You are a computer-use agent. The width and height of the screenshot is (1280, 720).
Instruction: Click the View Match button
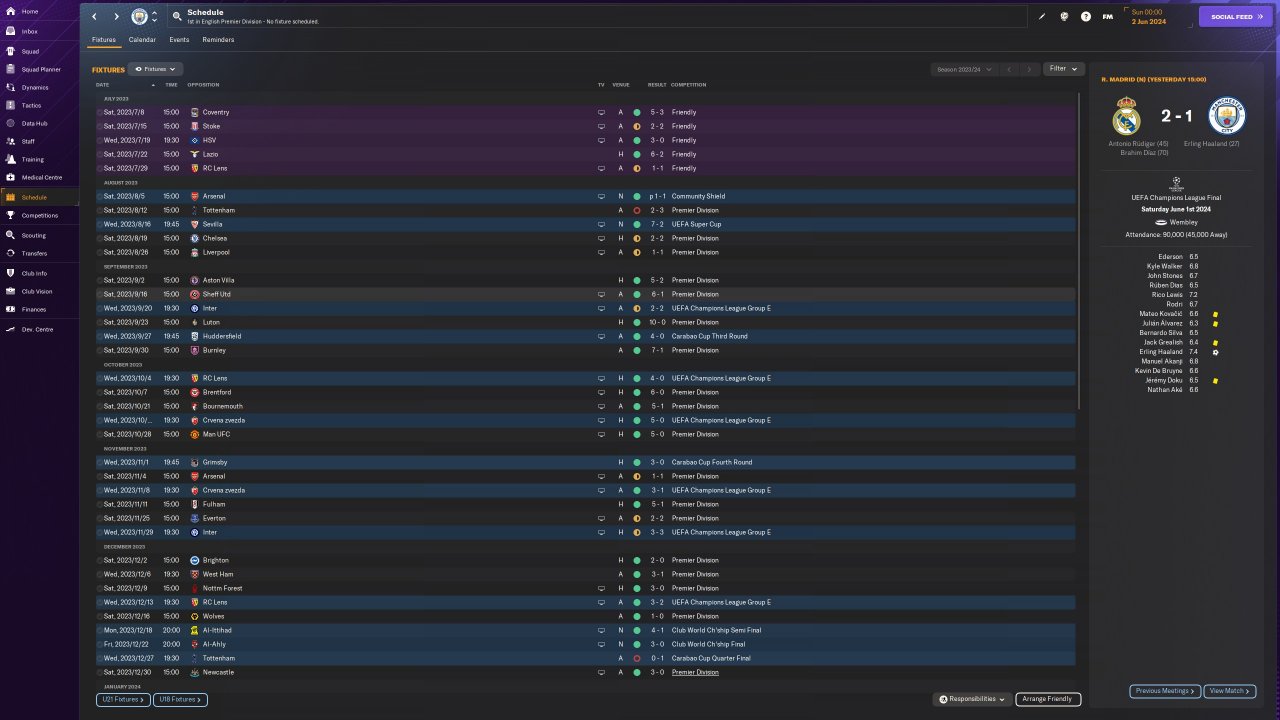[x=1230, y=691]
